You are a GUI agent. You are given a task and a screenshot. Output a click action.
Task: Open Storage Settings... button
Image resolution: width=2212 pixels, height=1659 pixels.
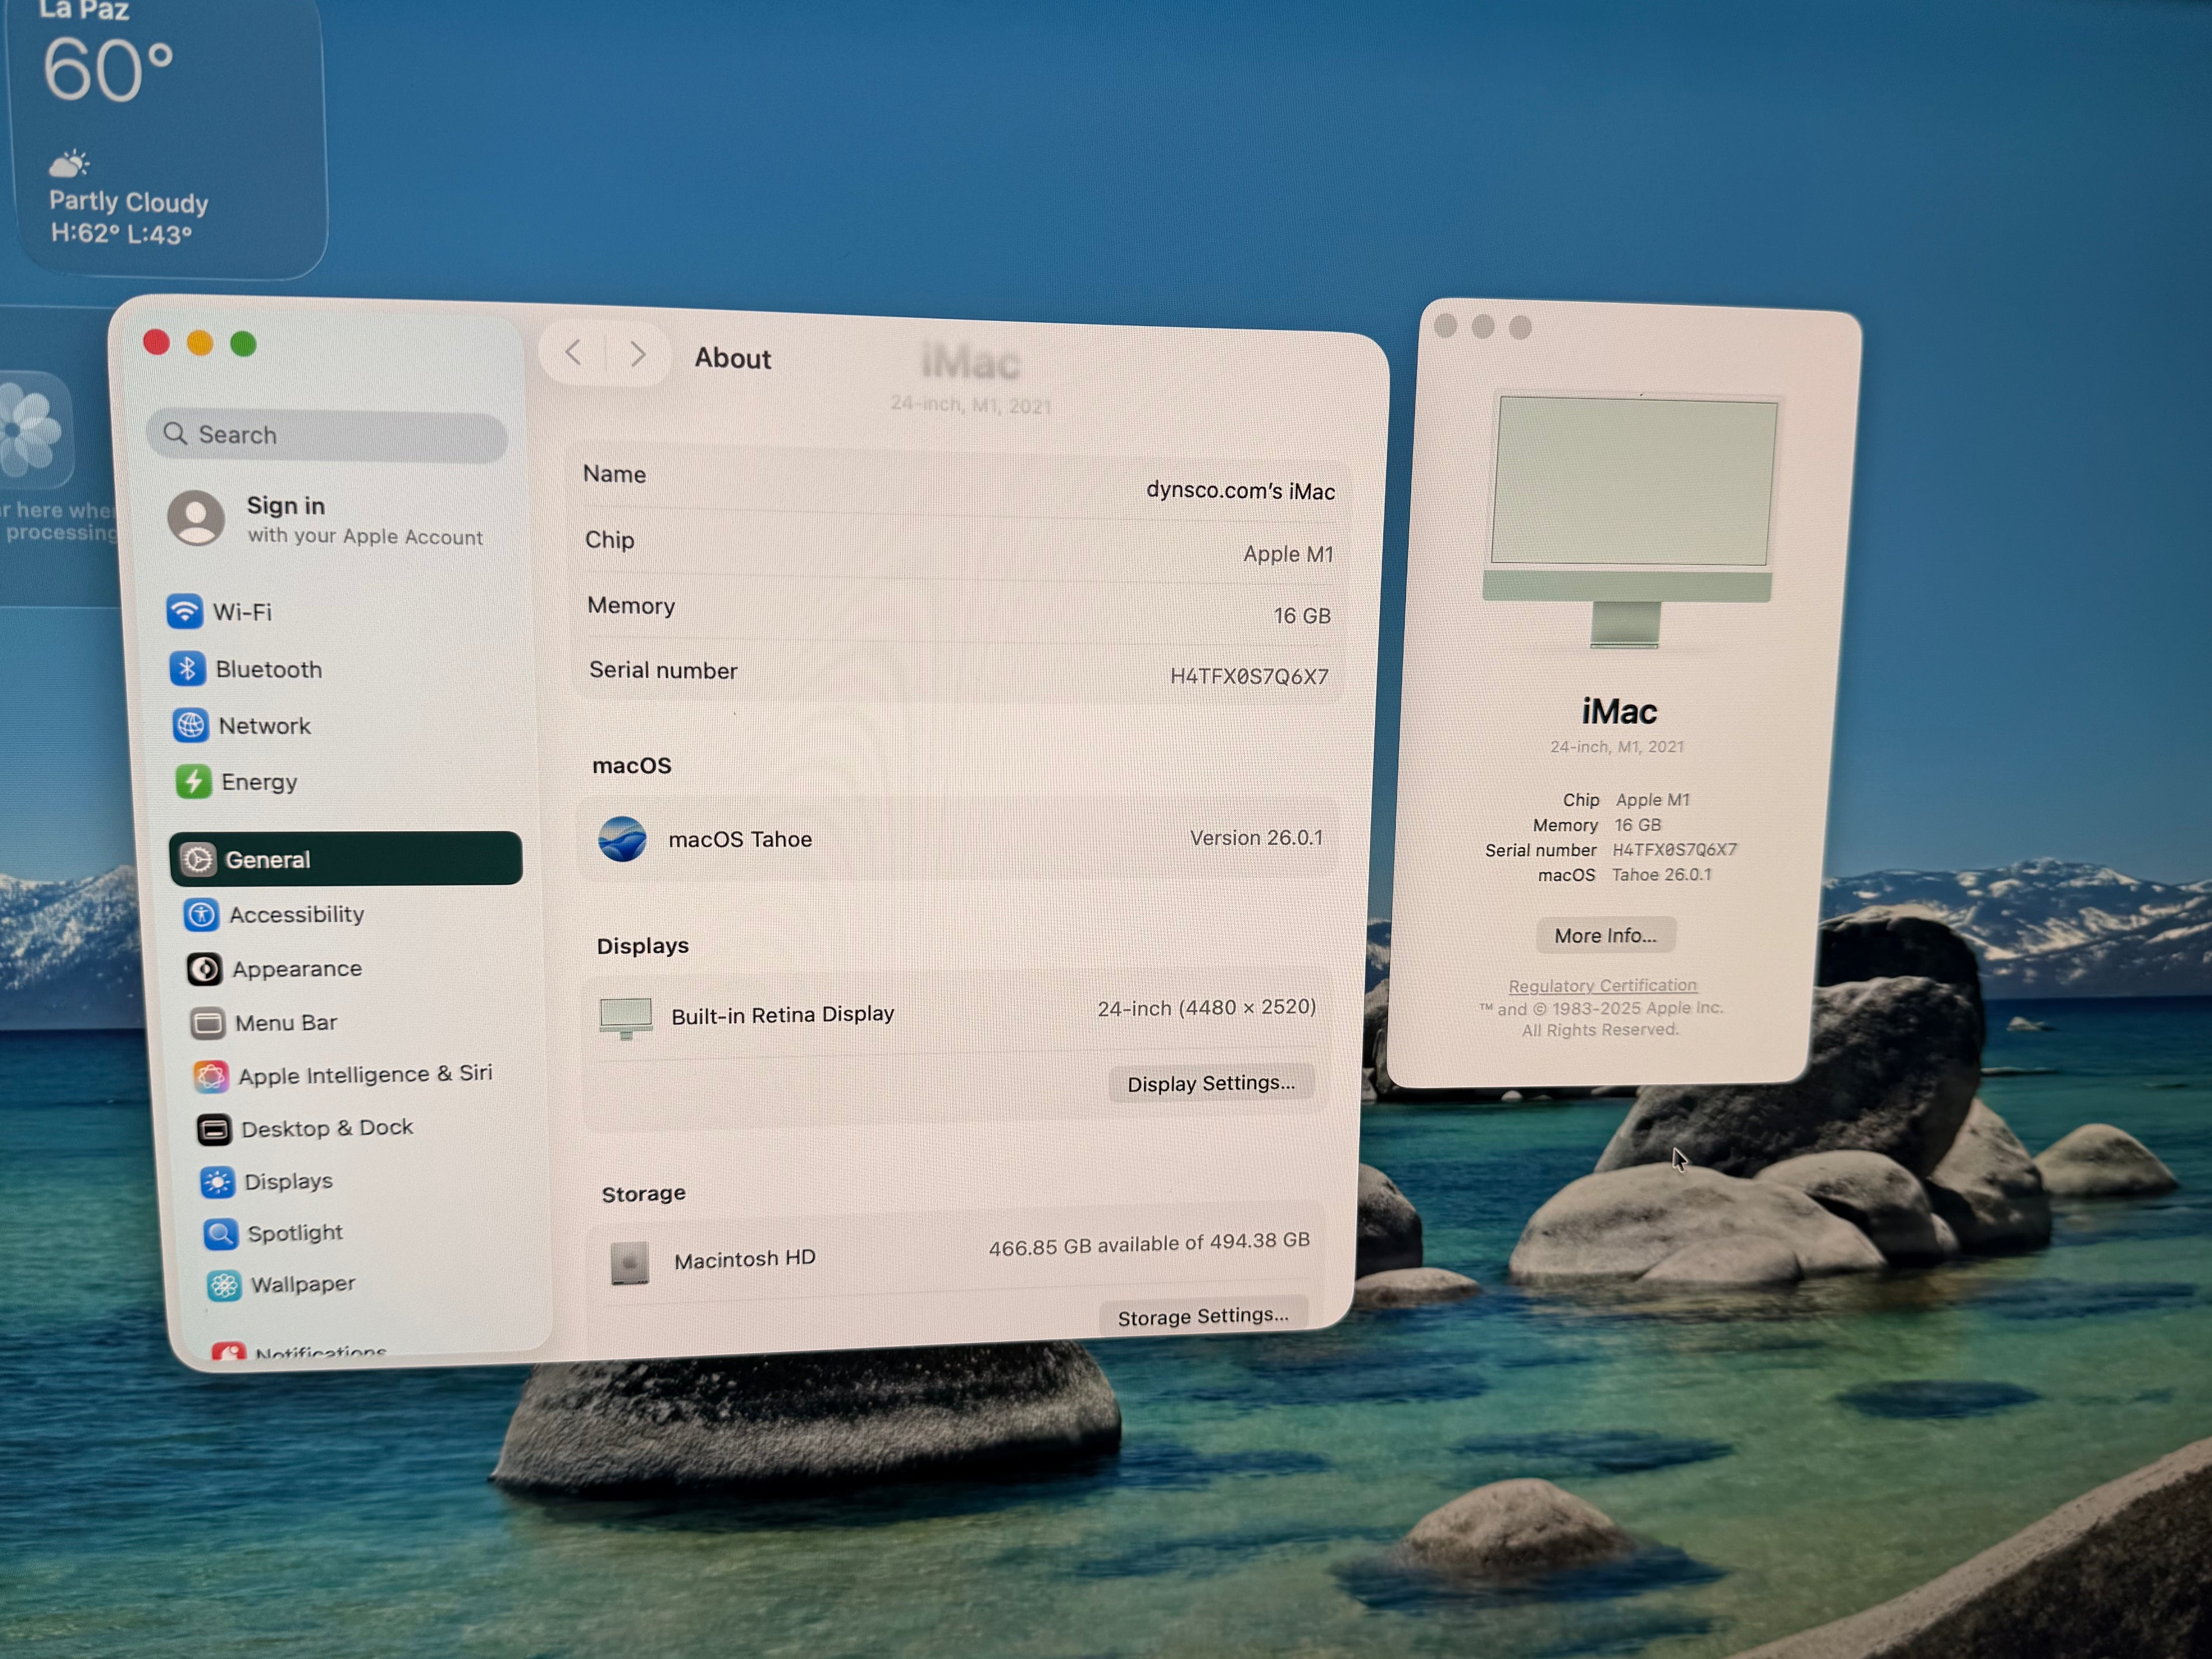coord(1202,1316)
